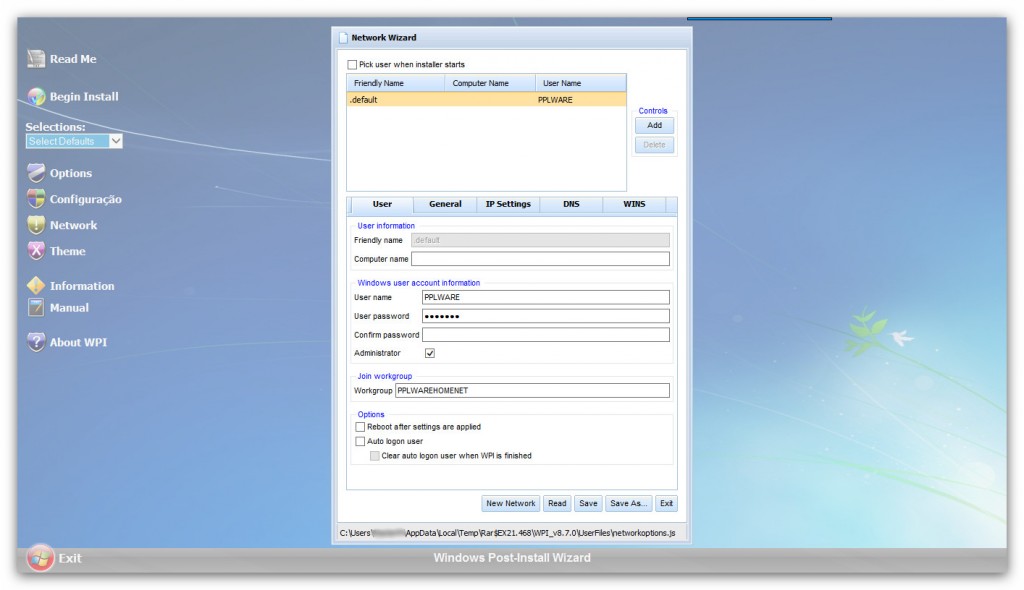Screen dimensions: 1024x590
Task: Open the Read Me section icon
Action: [x=35, y=59]
